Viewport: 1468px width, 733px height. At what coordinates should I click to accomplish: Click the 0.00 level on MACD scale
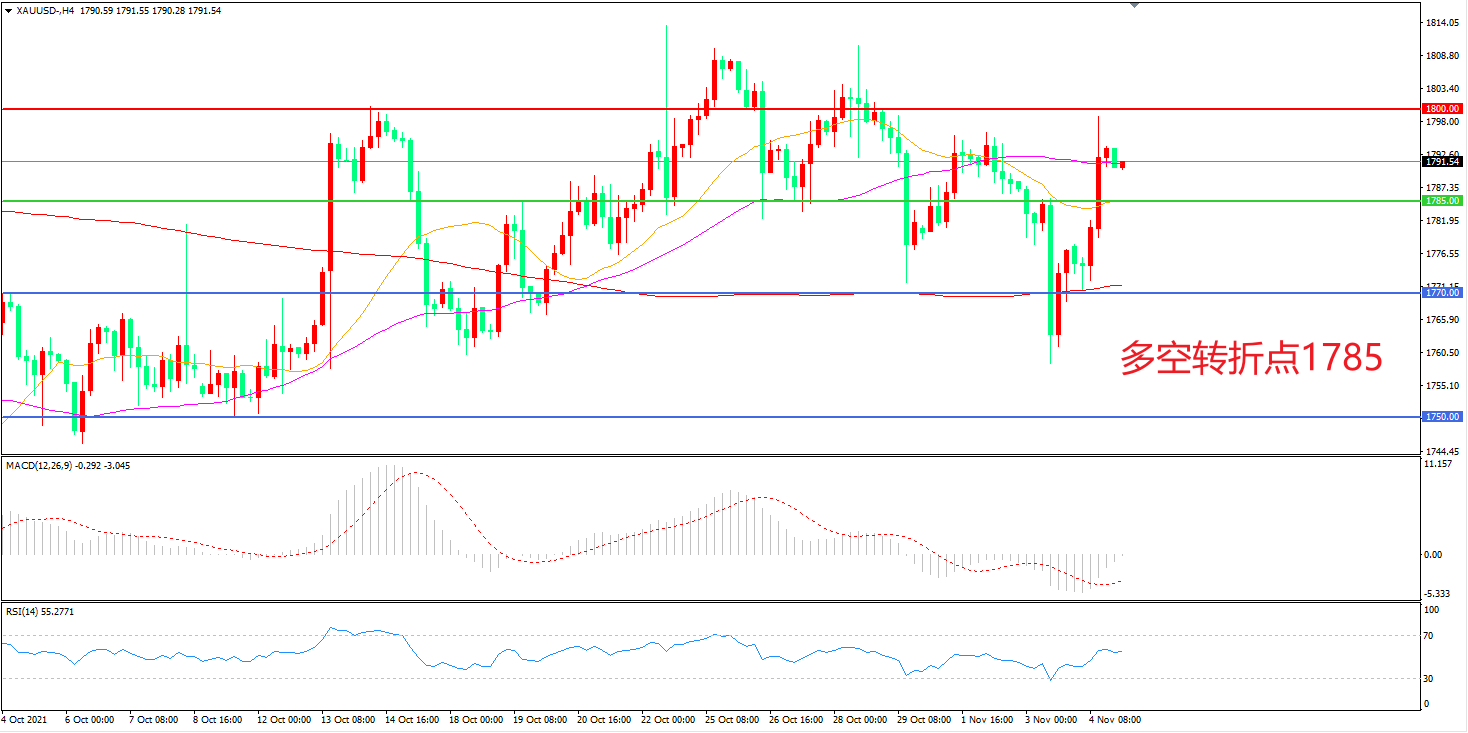coord(1433,554)
